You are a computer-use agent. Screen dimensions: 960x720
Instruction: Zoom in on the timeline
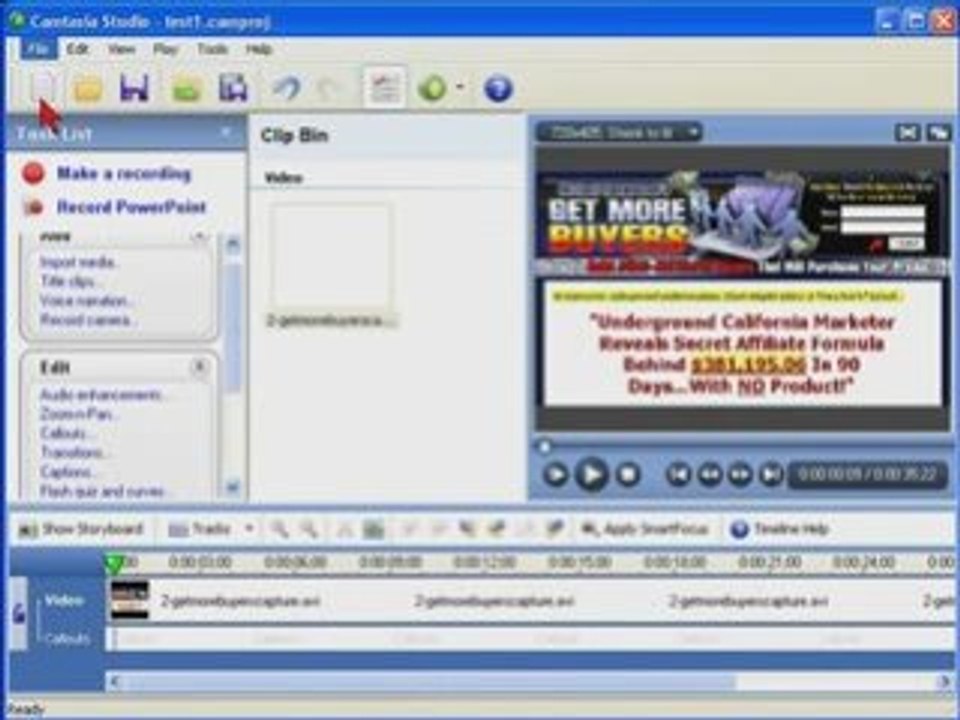[x=279, y=529]
